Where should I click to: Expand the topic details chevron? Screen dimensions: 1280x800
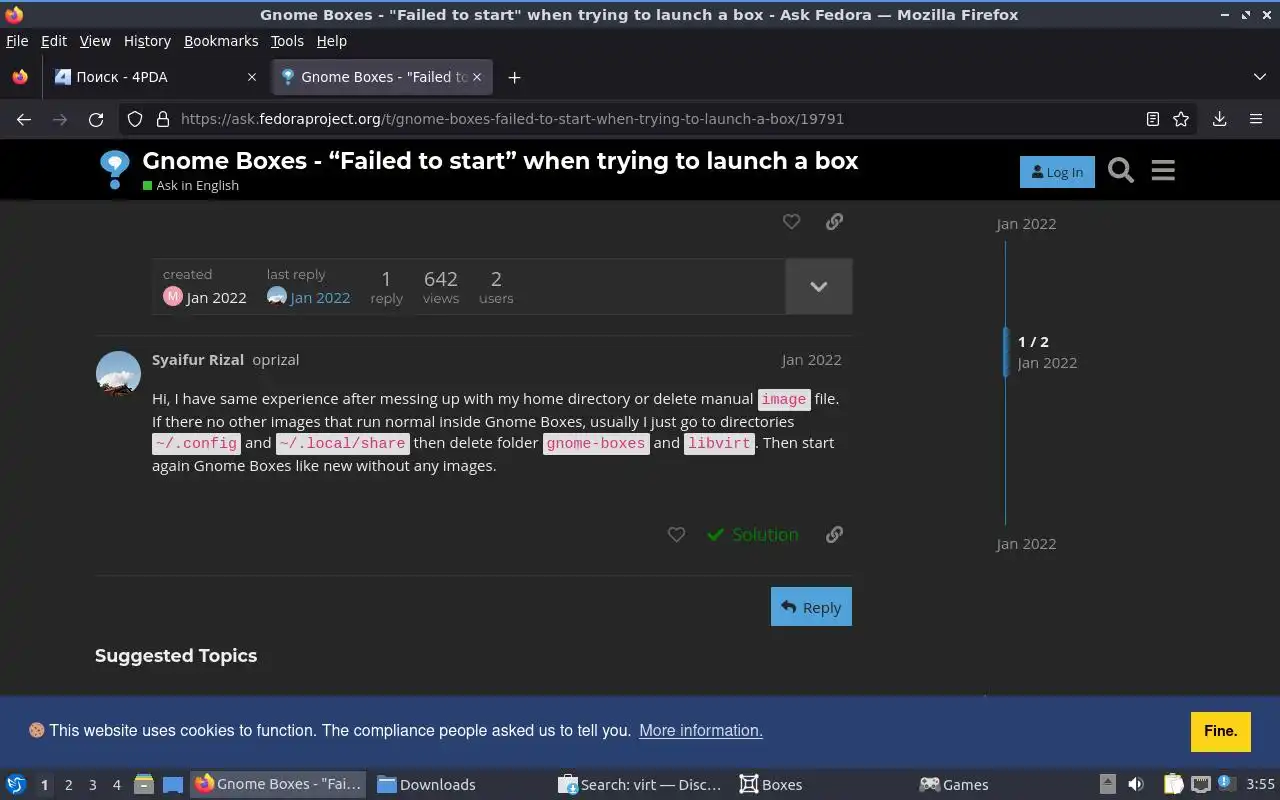[819, 287]
